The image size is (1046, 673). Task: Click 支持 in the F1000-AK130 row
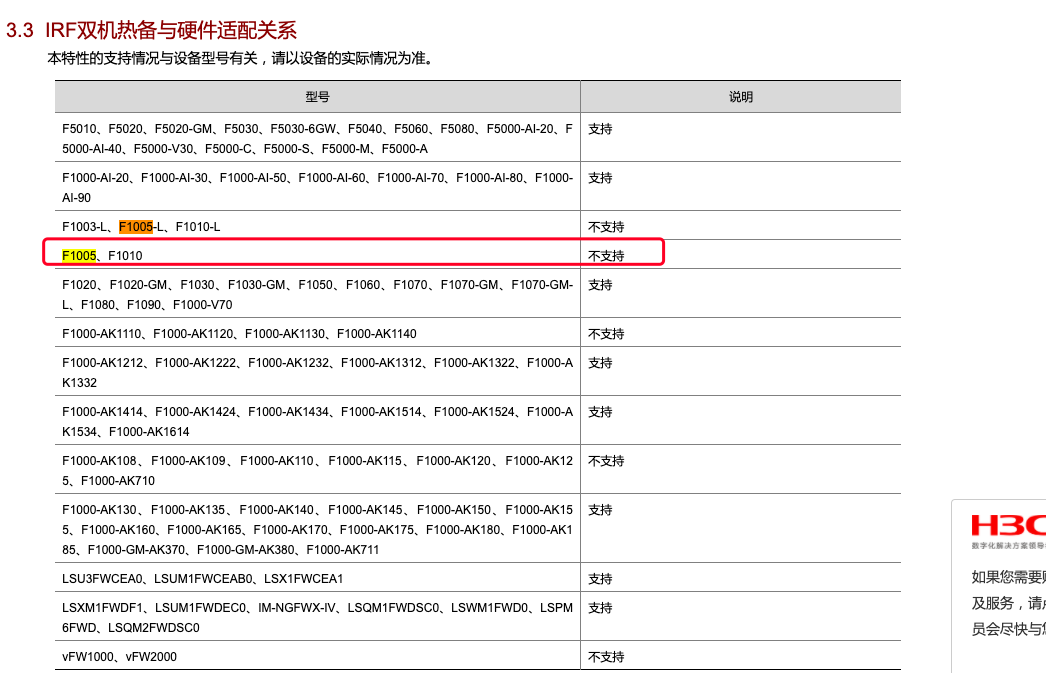click(600, 510)
